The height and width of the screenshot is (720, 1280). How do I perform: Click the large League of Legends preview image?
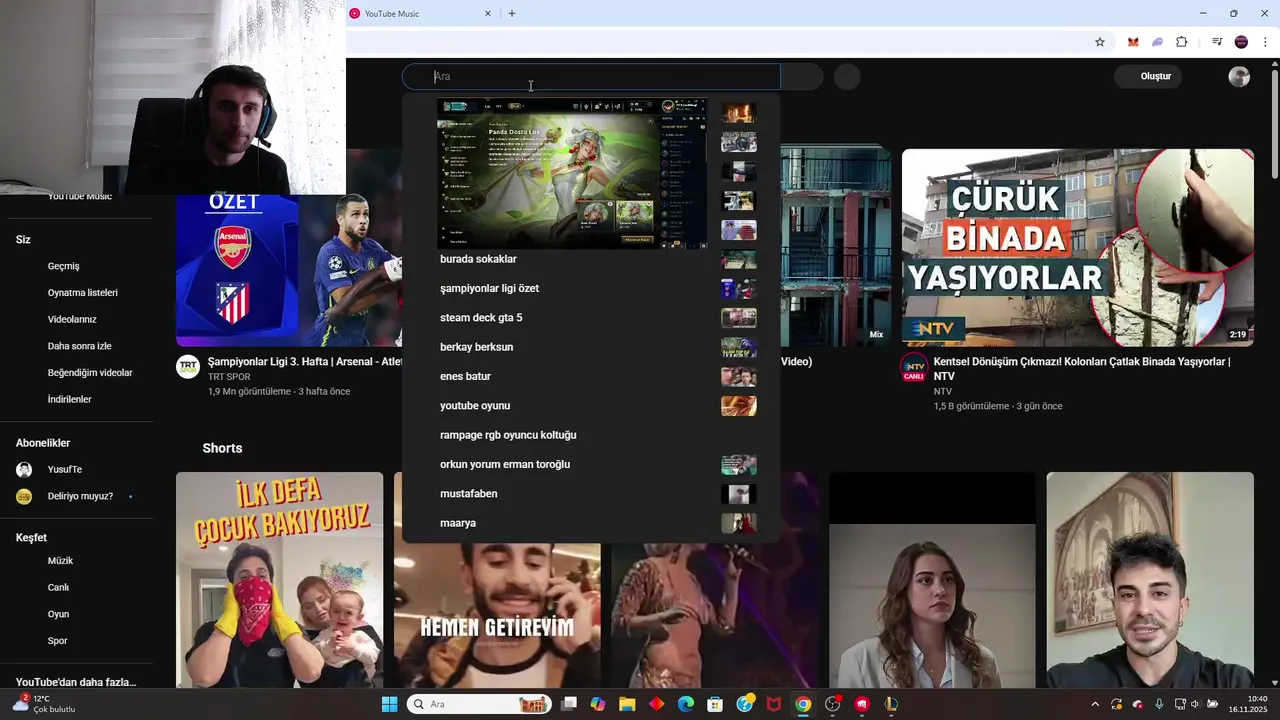point(572,173)
